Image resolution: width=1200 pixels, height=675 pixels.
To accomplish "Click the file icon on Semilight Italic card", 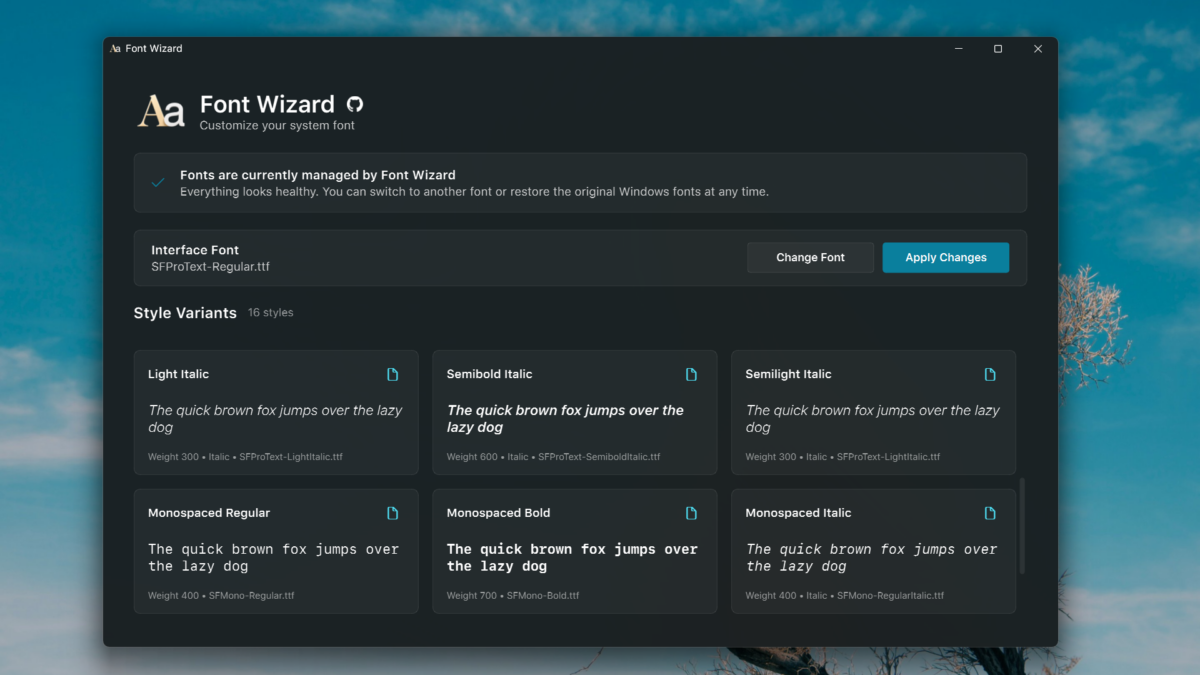I will [x=990, y=374].
